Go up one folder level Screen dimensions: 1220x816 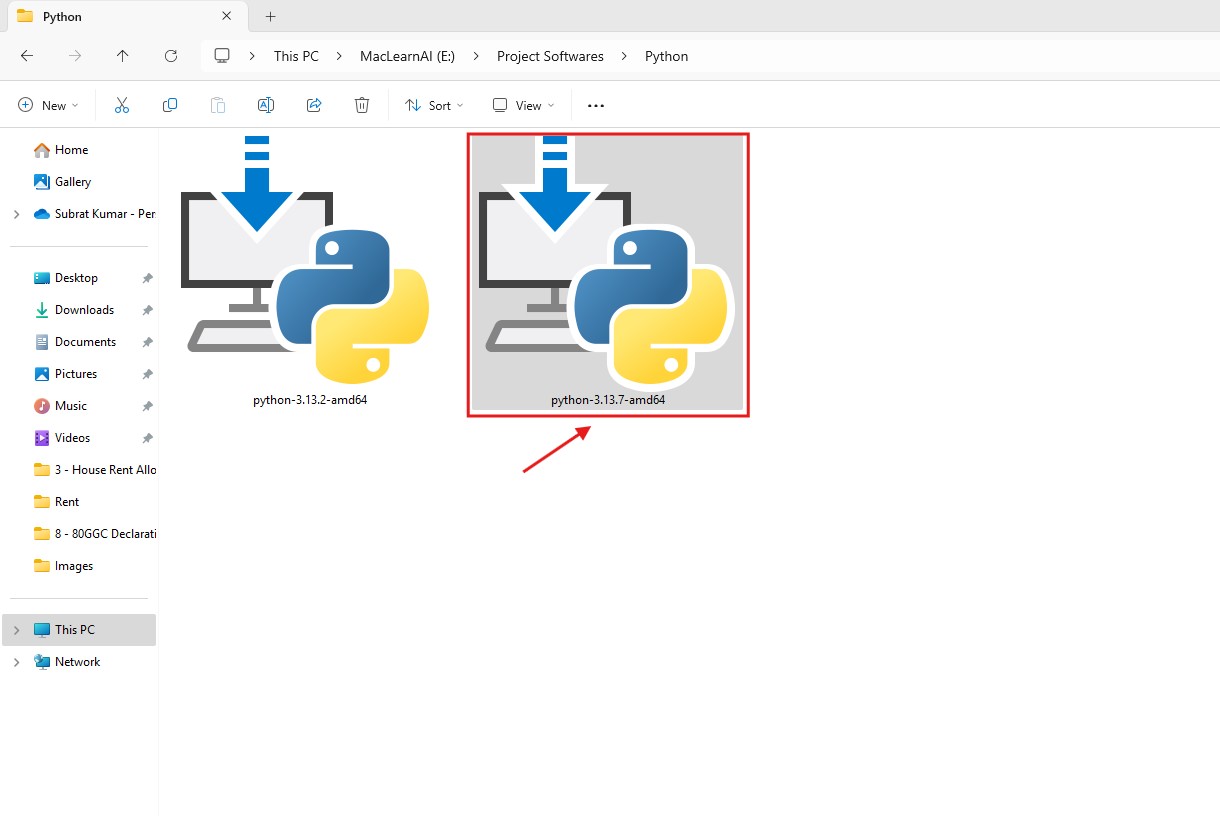[122, 56]
